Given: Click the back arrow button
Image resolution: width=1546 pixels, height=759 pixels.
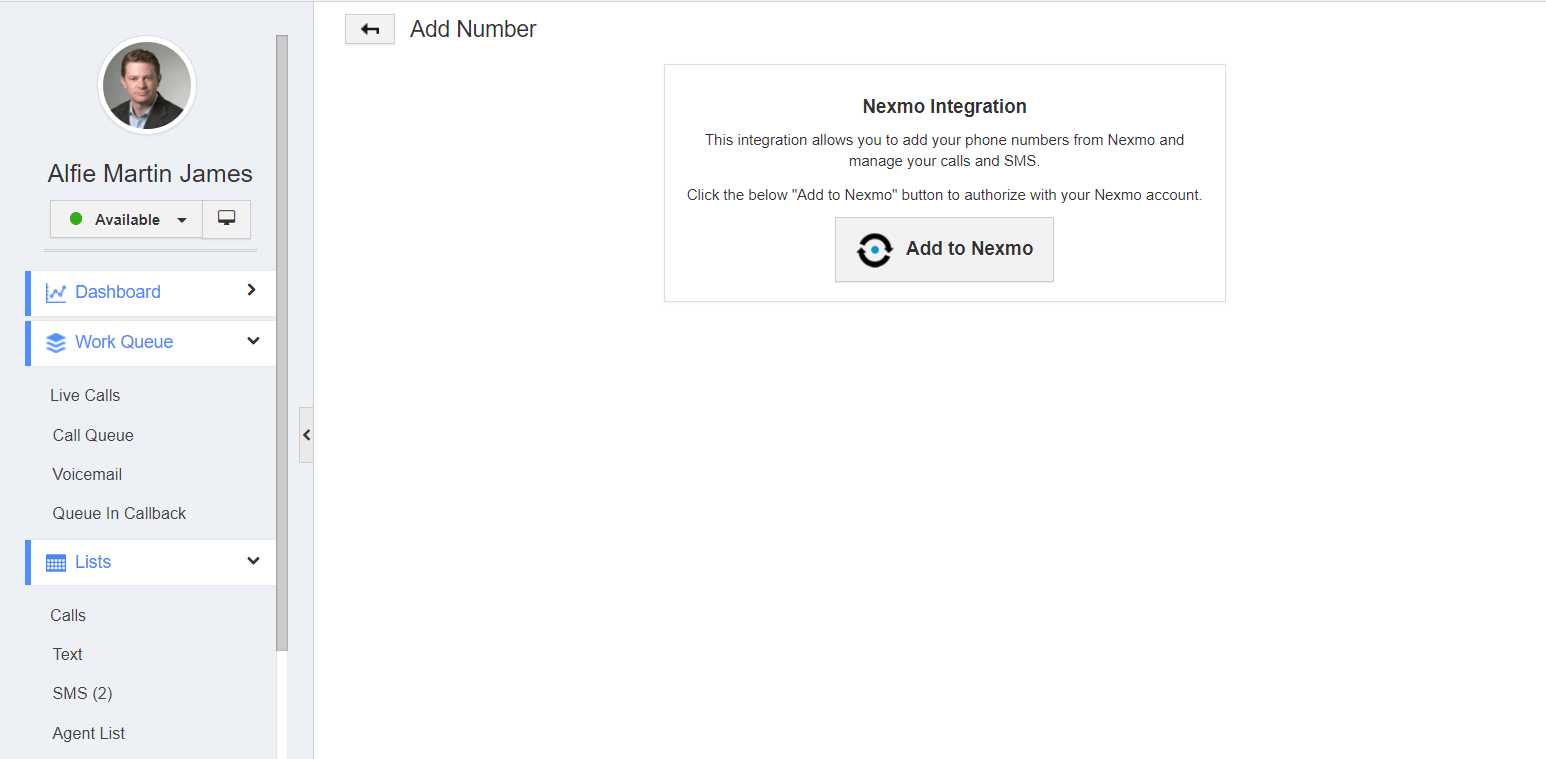Looking at the screenshot, I should click(x=370, y=30).
